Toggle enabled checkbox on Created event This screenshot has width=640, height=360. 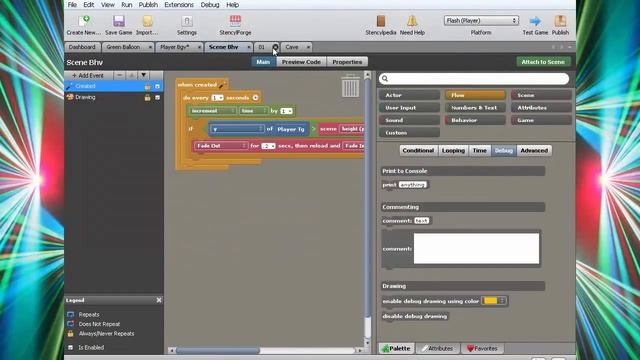[x=158, y=87]
